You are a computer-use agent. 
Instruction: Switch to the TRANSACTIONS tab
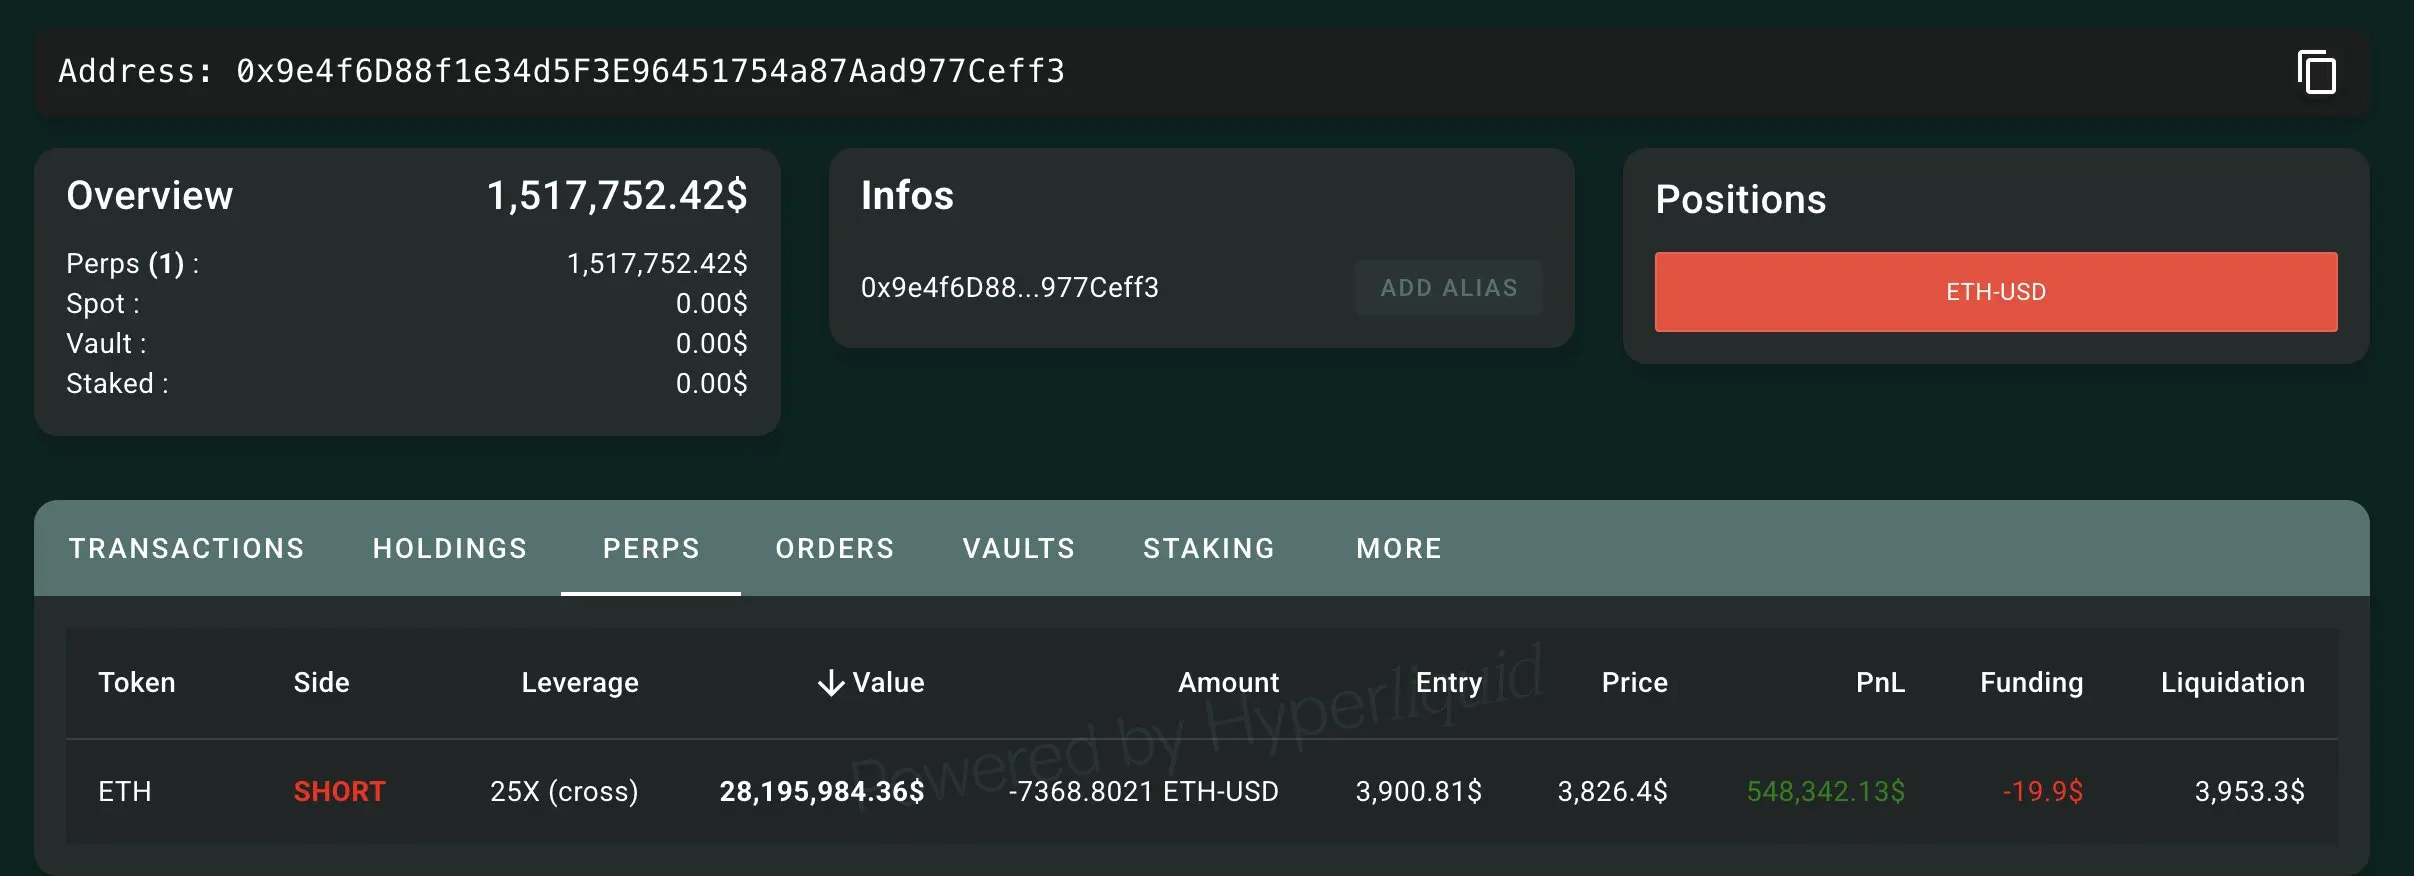(187, 548)
